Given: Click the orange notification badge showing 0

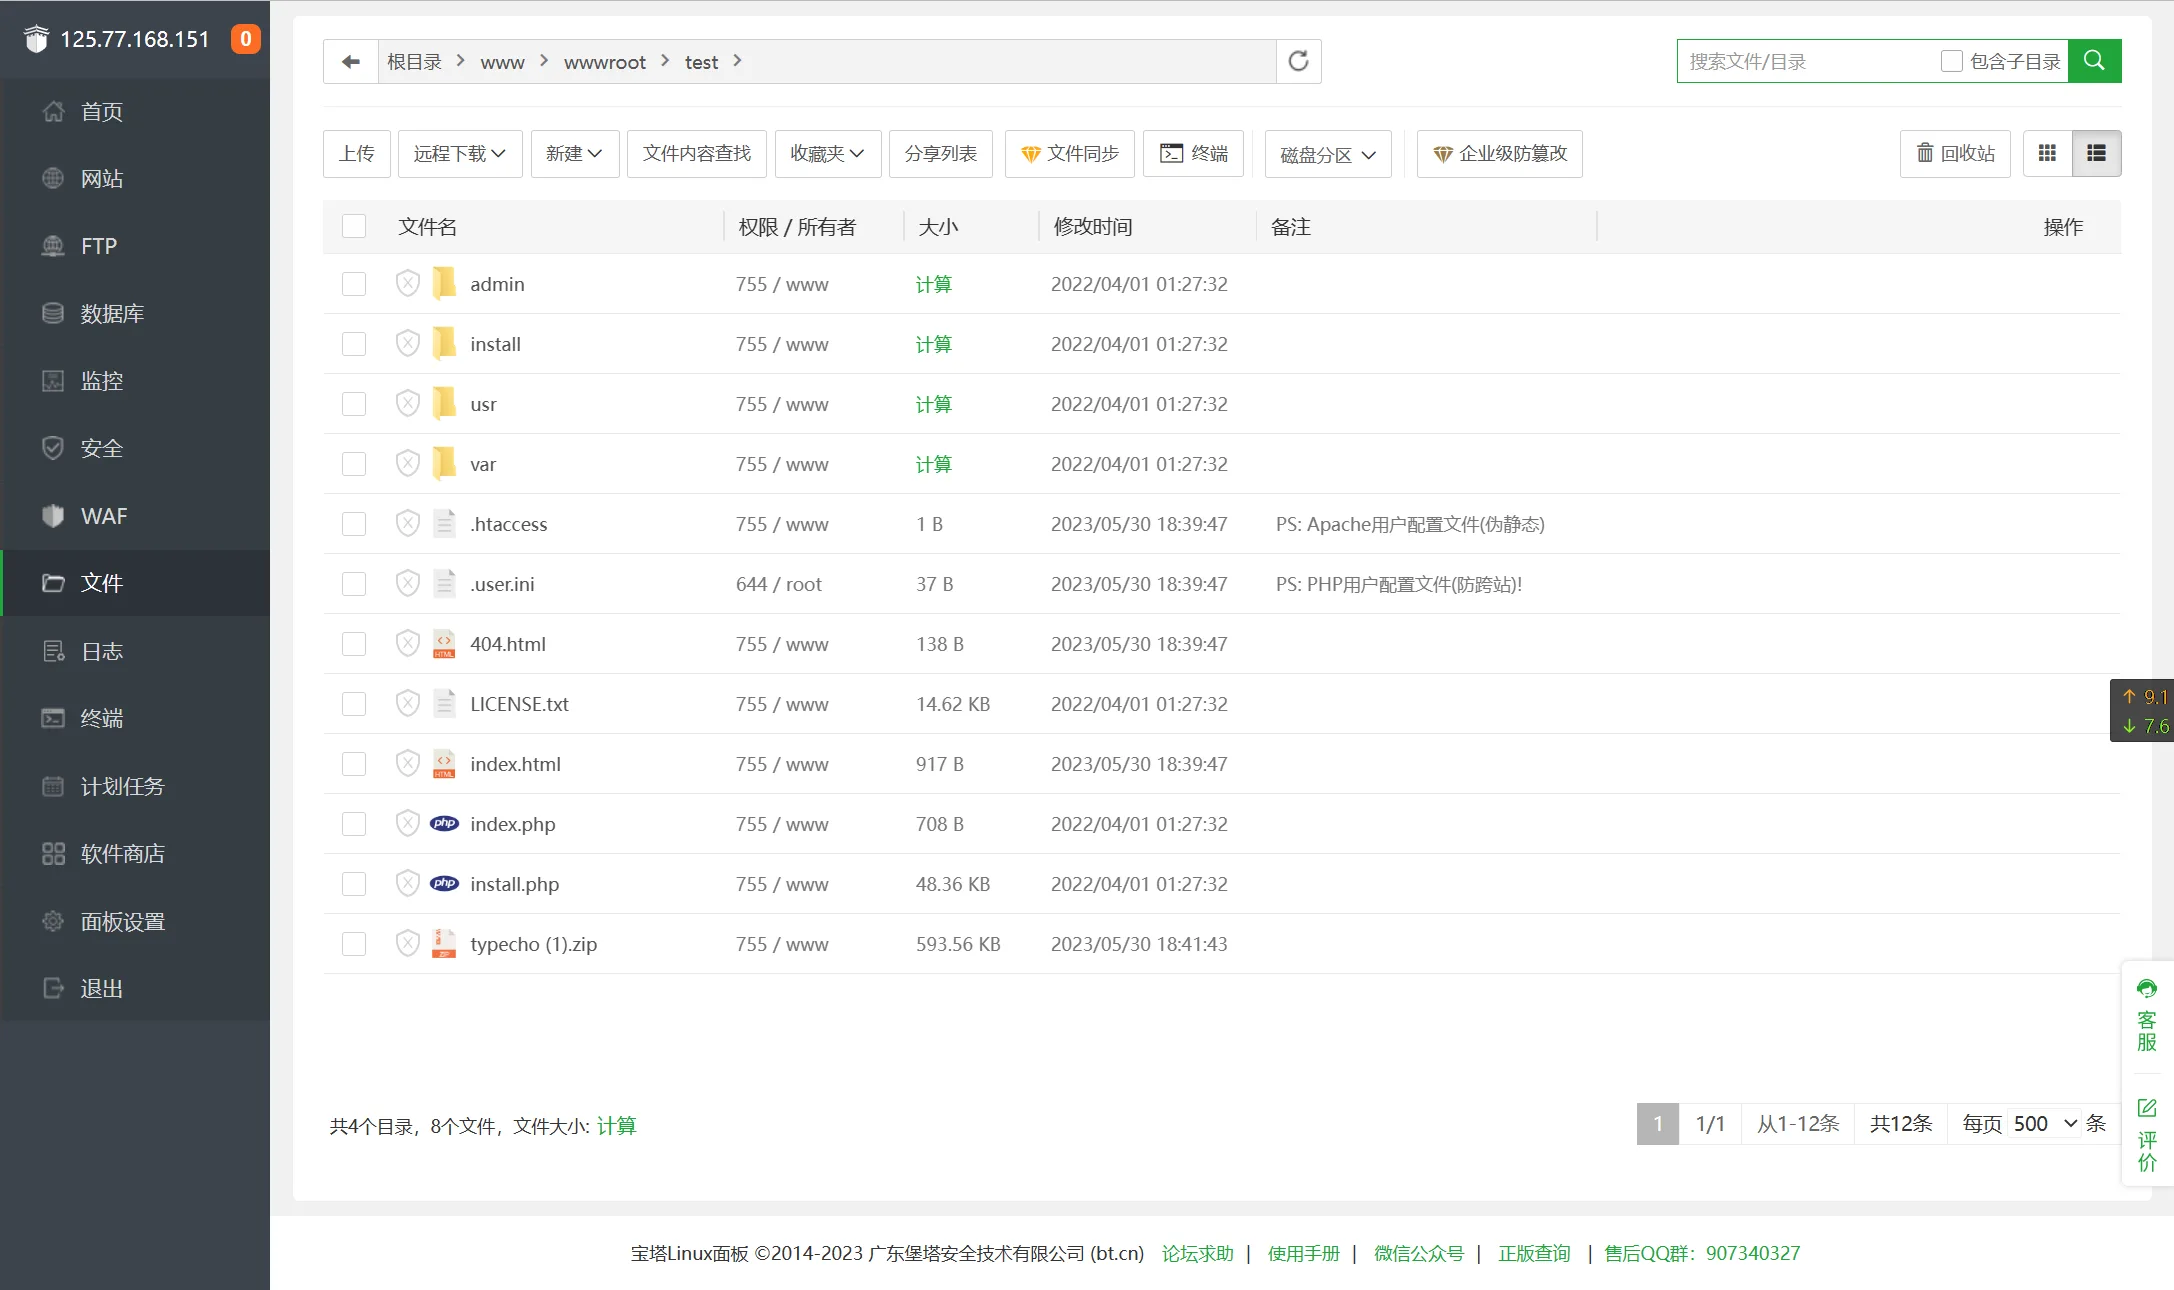Looking at the screenshot, I should (245, 39).
